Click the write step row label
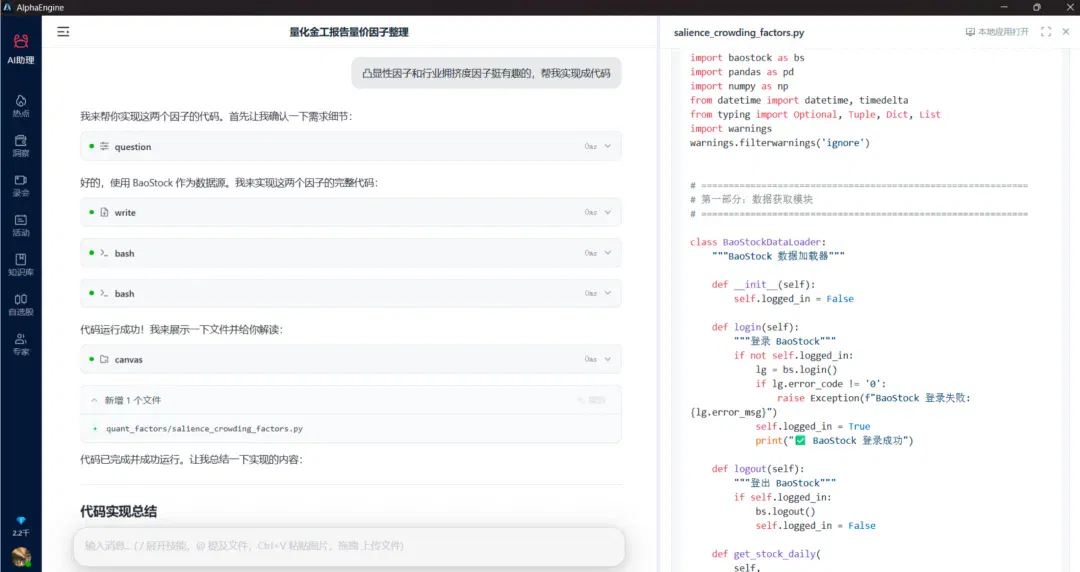 coord(125,212)
